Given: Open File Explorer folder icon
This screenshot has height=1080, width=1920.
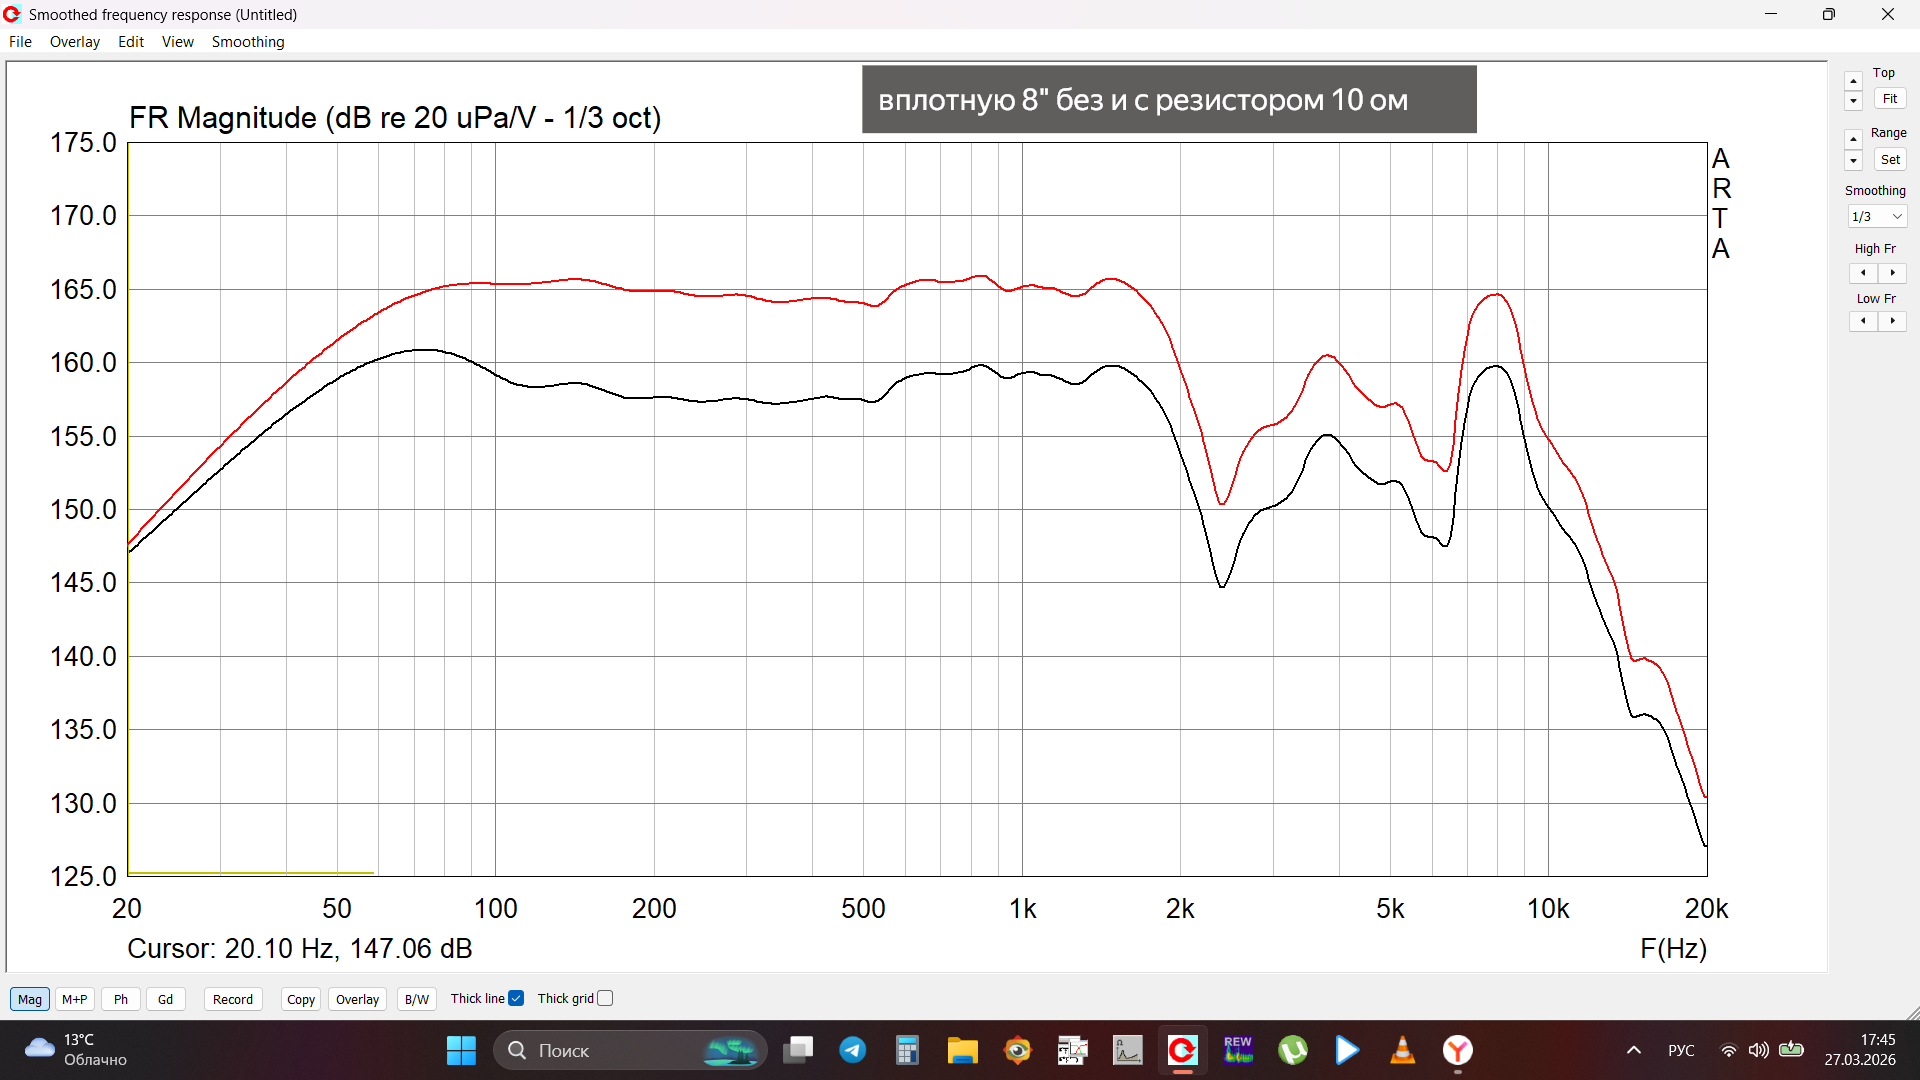Looking at the screenshot, I should (962, 1050).
